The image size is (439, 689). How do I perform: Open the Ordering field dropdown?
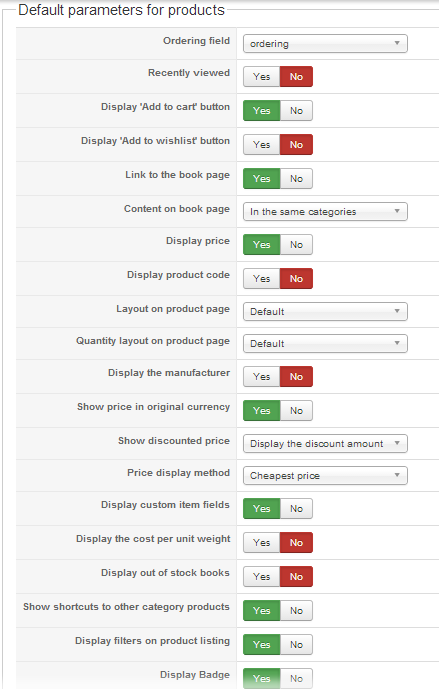coord(325,44)
